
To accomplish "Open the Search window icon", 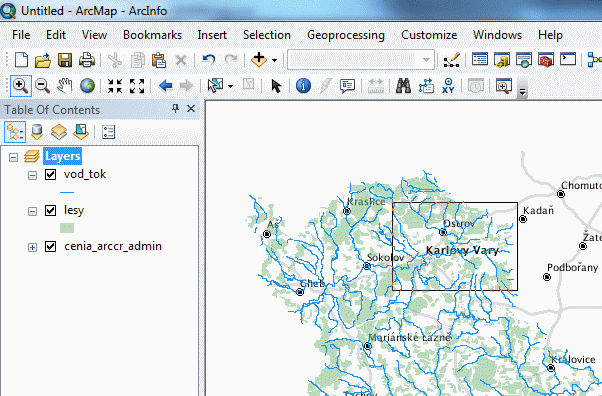I will tap(524, 60).
